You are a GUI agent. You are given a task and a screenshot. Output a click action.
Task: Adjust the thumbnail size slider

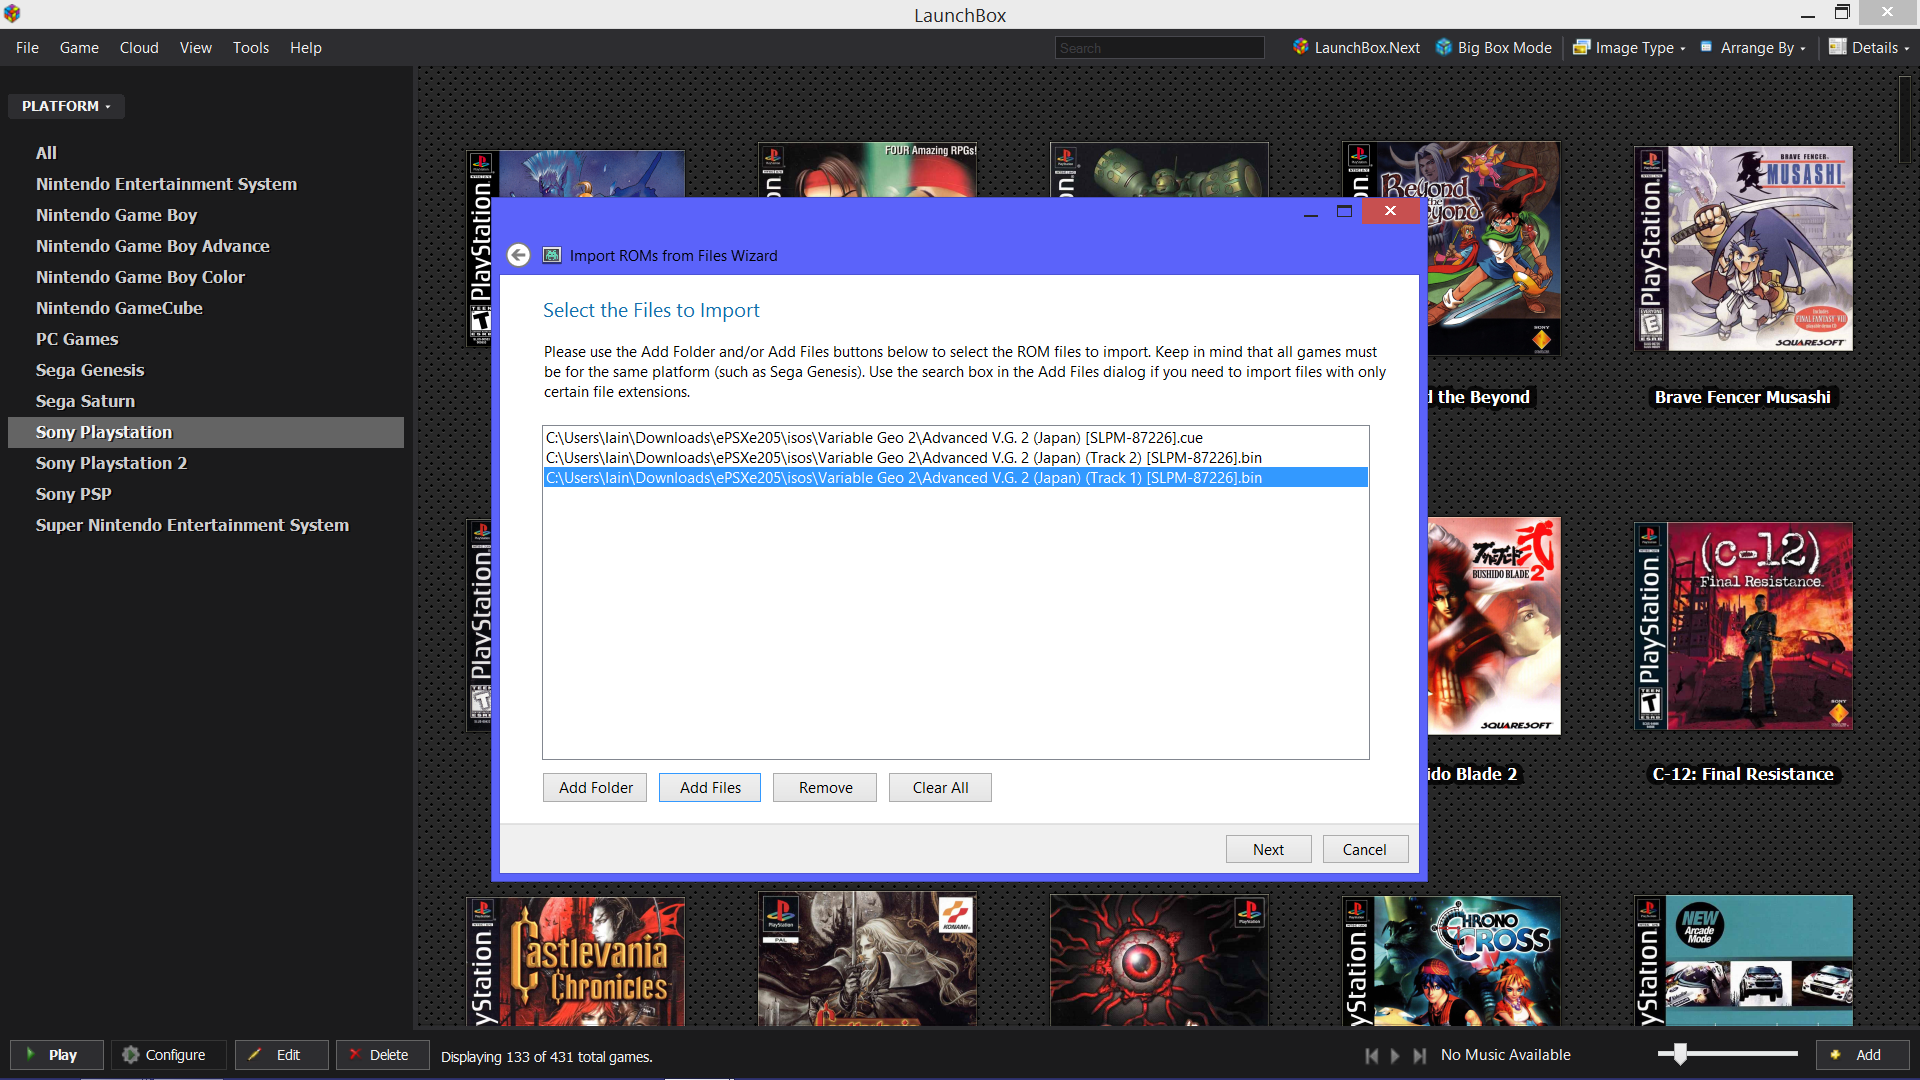[1680, 1053]
